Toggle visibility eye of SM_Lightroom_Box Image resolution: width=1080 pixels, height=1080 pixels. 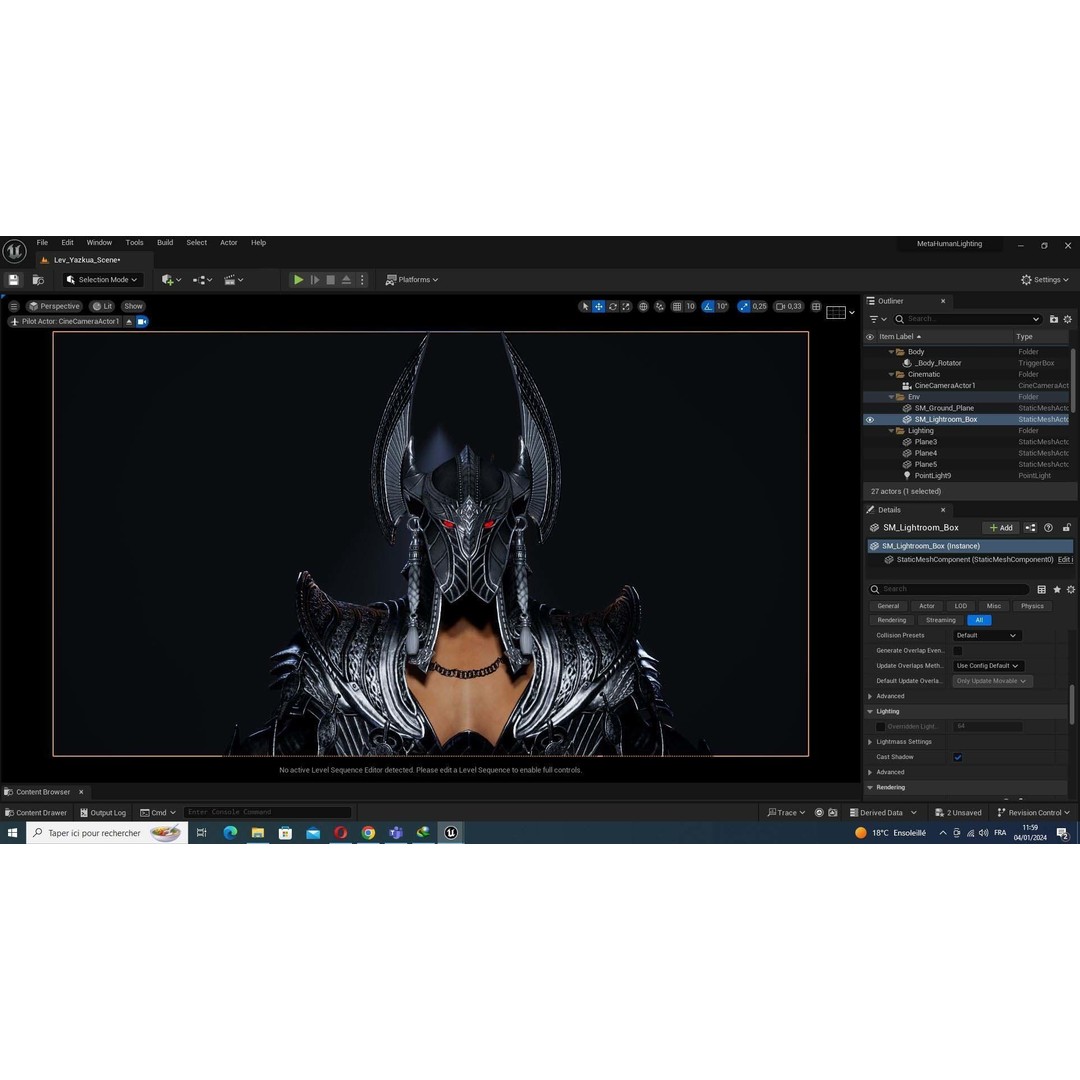click(x=870, y=419)
